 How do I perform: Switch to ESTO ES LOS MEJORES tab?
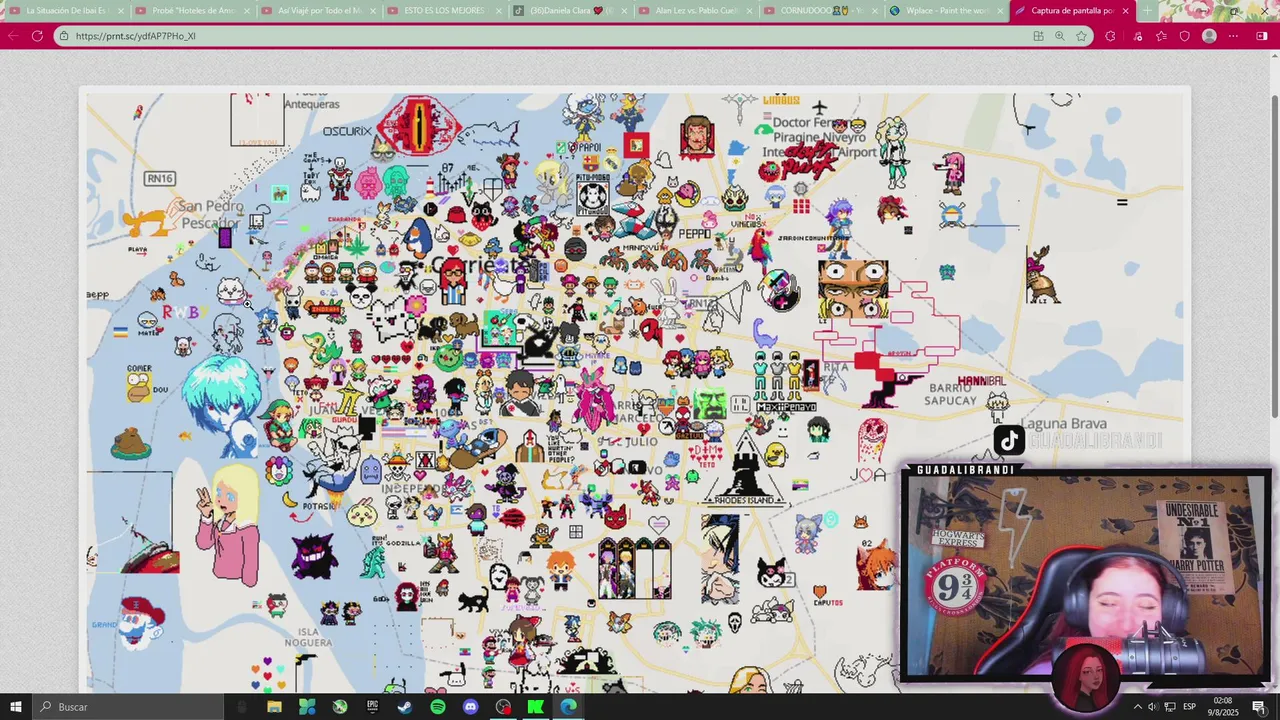click(x=444, y=11)
